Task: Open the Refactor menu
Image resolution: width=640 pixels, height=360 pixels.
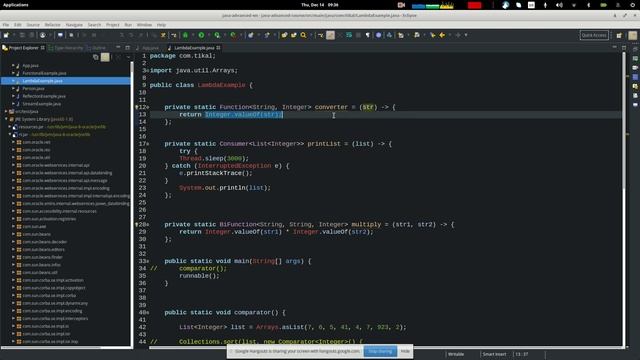Action: click(52, 25)
